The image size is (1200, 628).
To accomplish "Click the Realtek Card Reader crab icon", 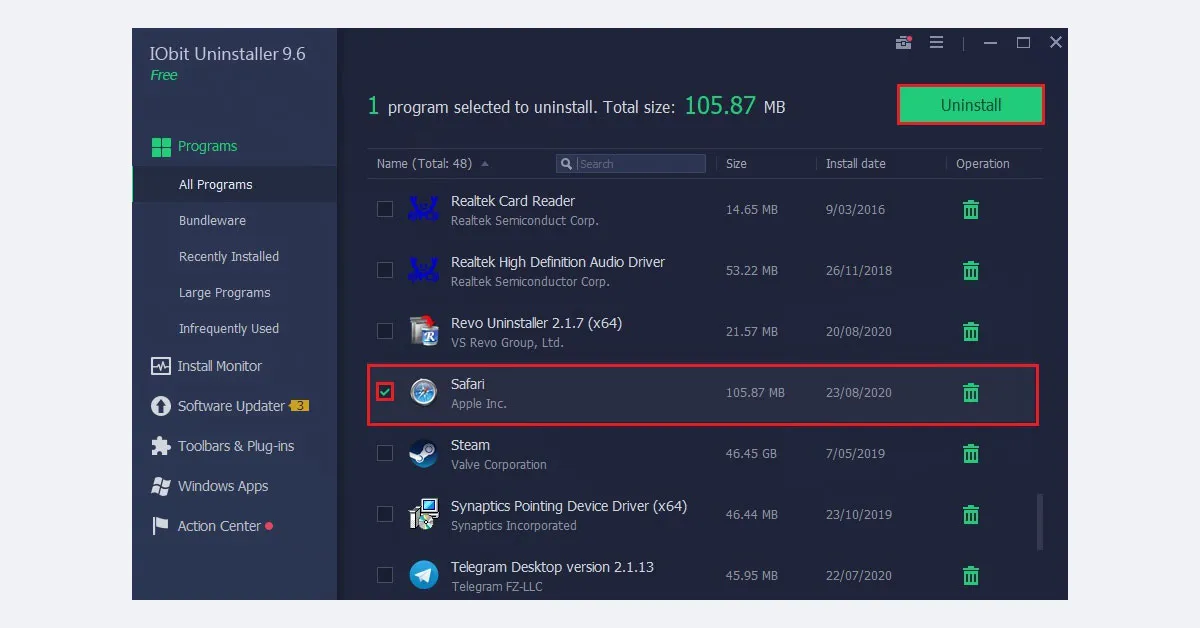I will point(423,209).
